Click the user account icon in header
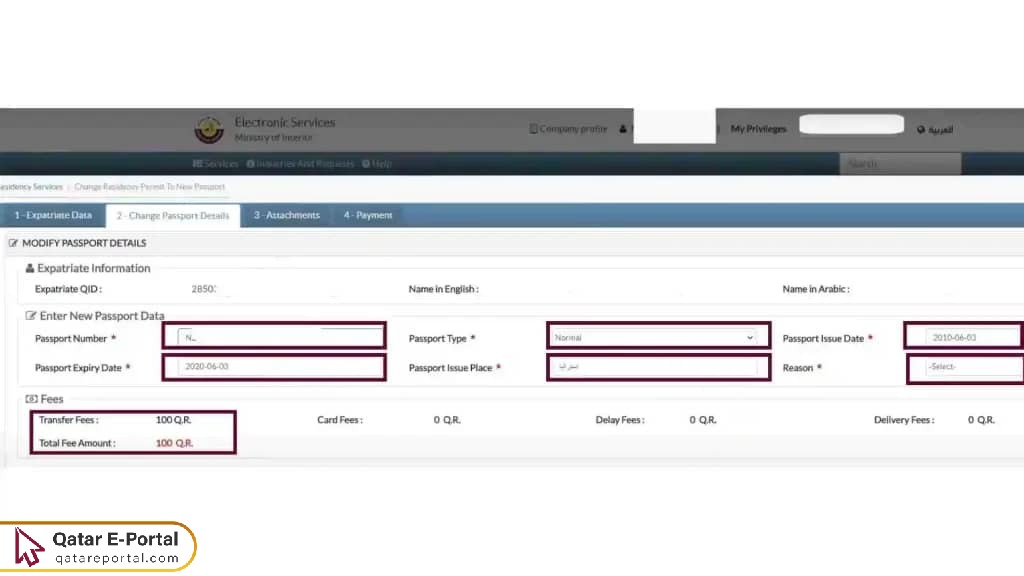1024x576 pixels. (x=623, y=129)
